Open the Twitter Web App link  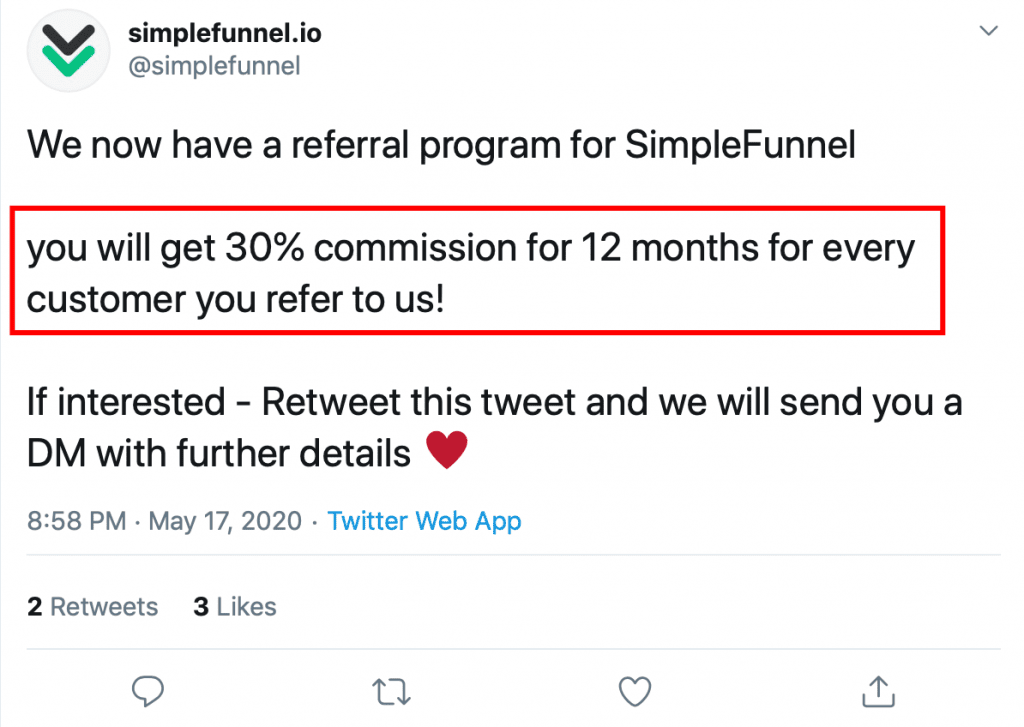click(424, 521)
